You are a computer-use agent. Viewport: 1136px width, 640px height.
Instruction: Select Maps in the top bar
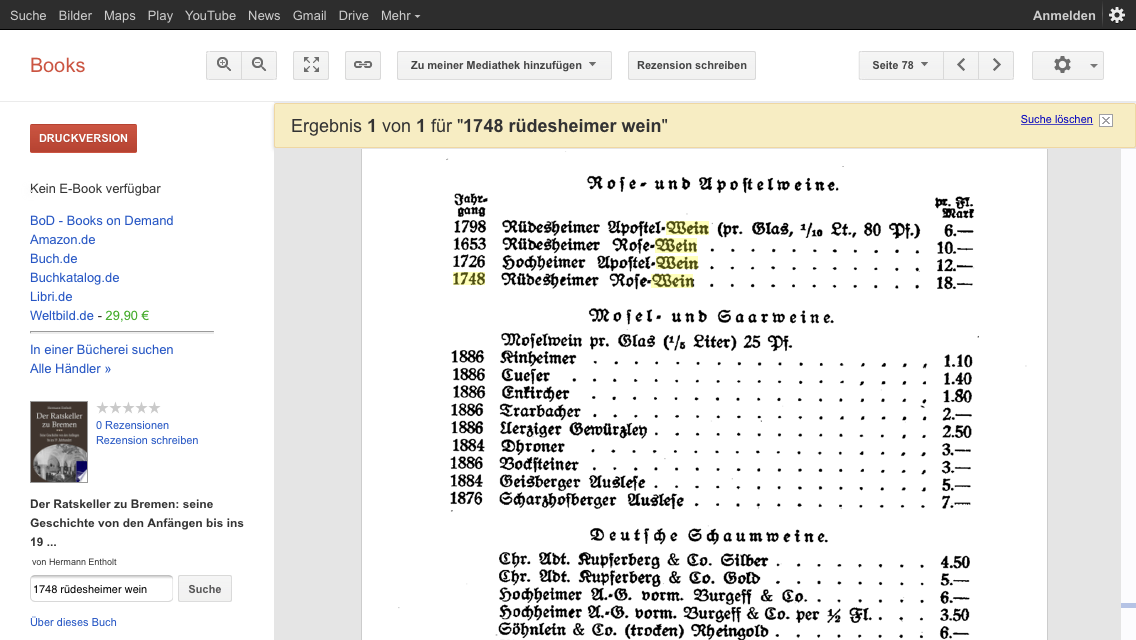pyautogui.click(x=120, y=15)
